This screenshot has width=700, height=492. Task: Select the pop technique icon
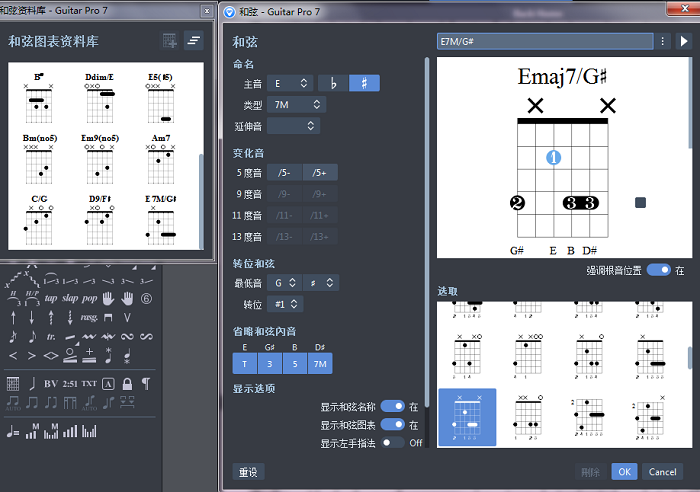click(x=89, y=298)
